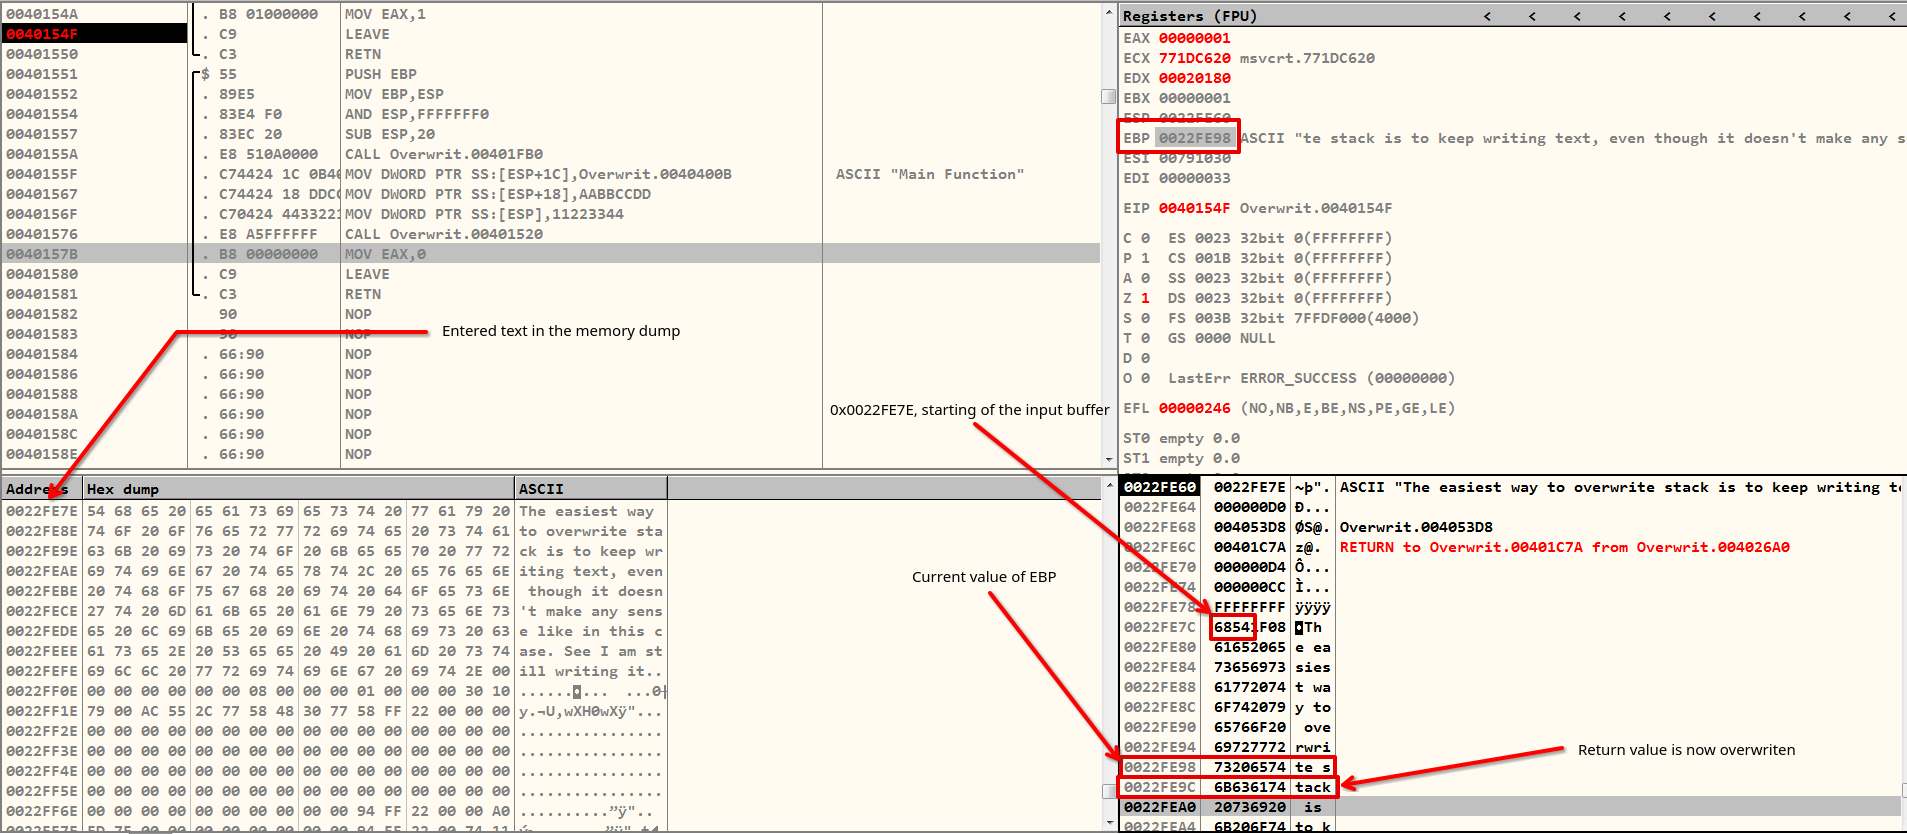The width and height of the screenshot is (1907, 834).
Task: Select stack row at address 0022FE98
Action: [x=1511, y=767]
